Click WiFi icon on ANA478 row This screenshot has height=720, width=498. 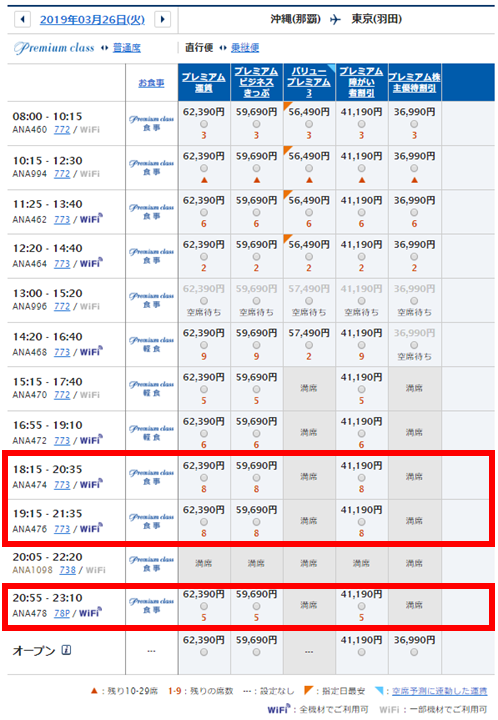coord(91,613)
